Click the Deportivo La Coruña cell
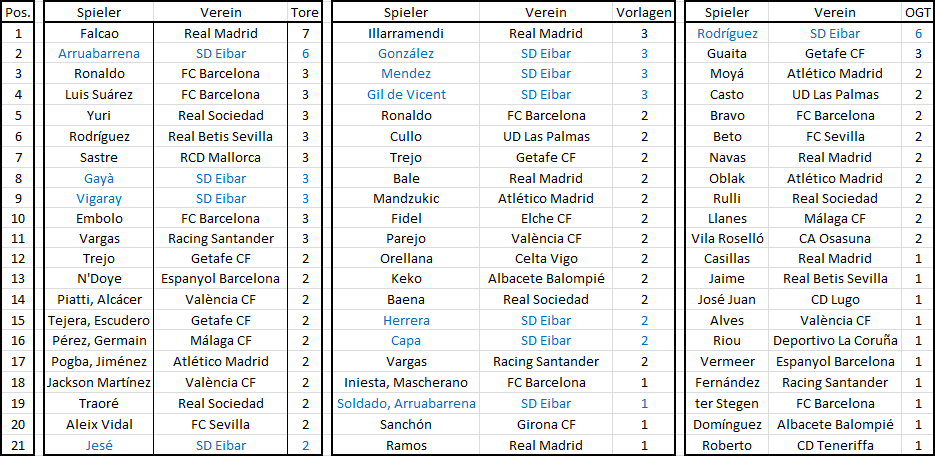 [835, 341]
